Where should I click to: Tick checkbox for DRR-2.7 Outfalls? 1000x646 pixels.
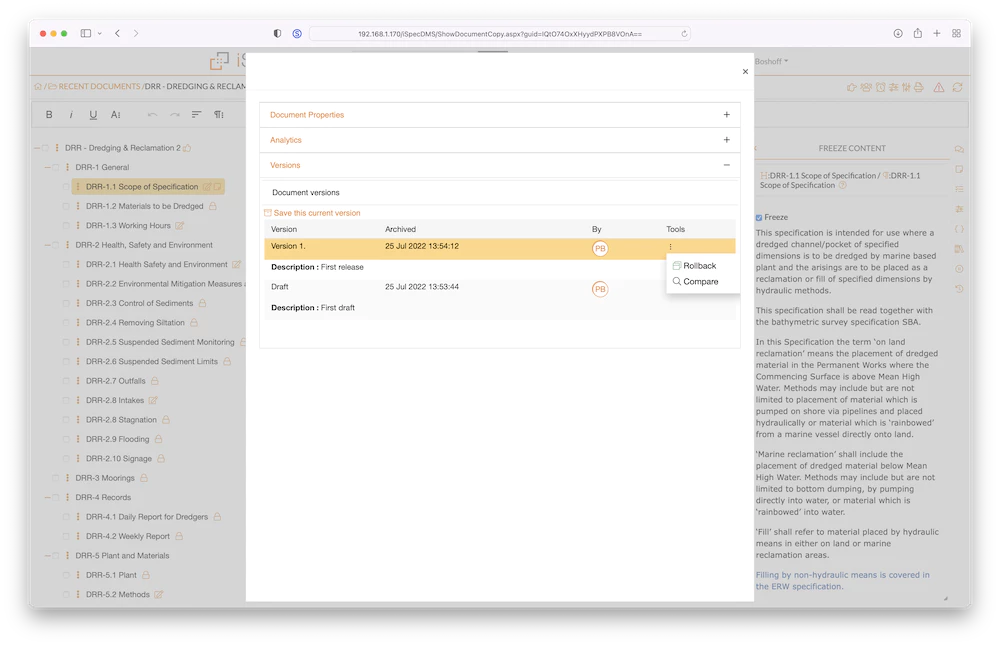pyautogui.click(x=66, y=381)
